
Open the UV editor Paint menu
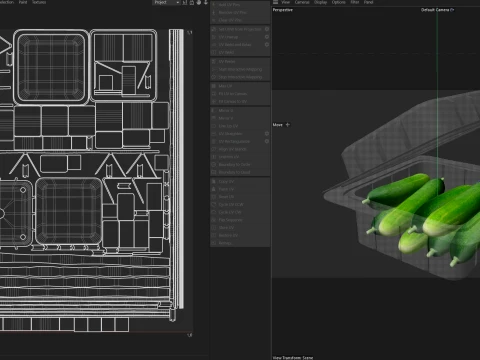click(23, 2)
